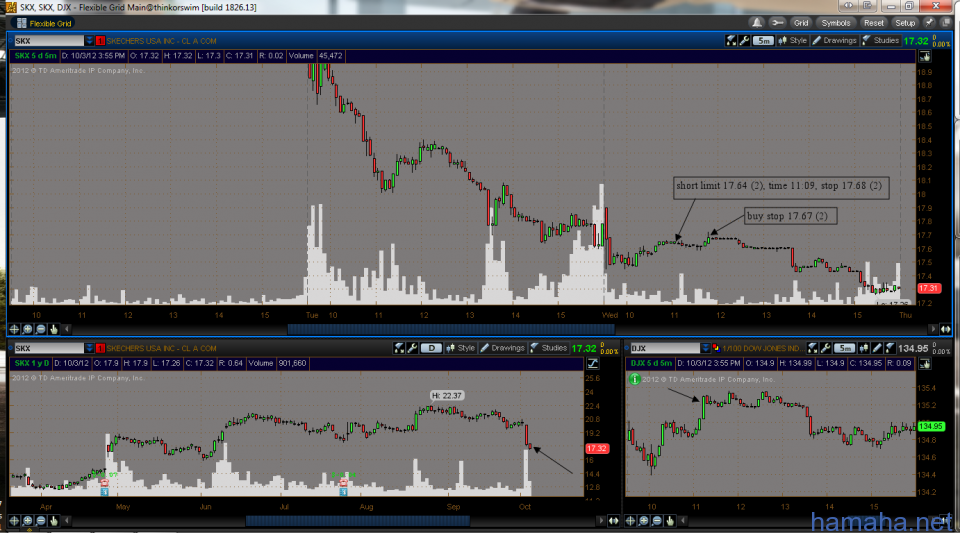This screenshot has height=533, width=960.
Task: Edit the SKX symbol field in the daily chart
Action: [x=48, y=348]
